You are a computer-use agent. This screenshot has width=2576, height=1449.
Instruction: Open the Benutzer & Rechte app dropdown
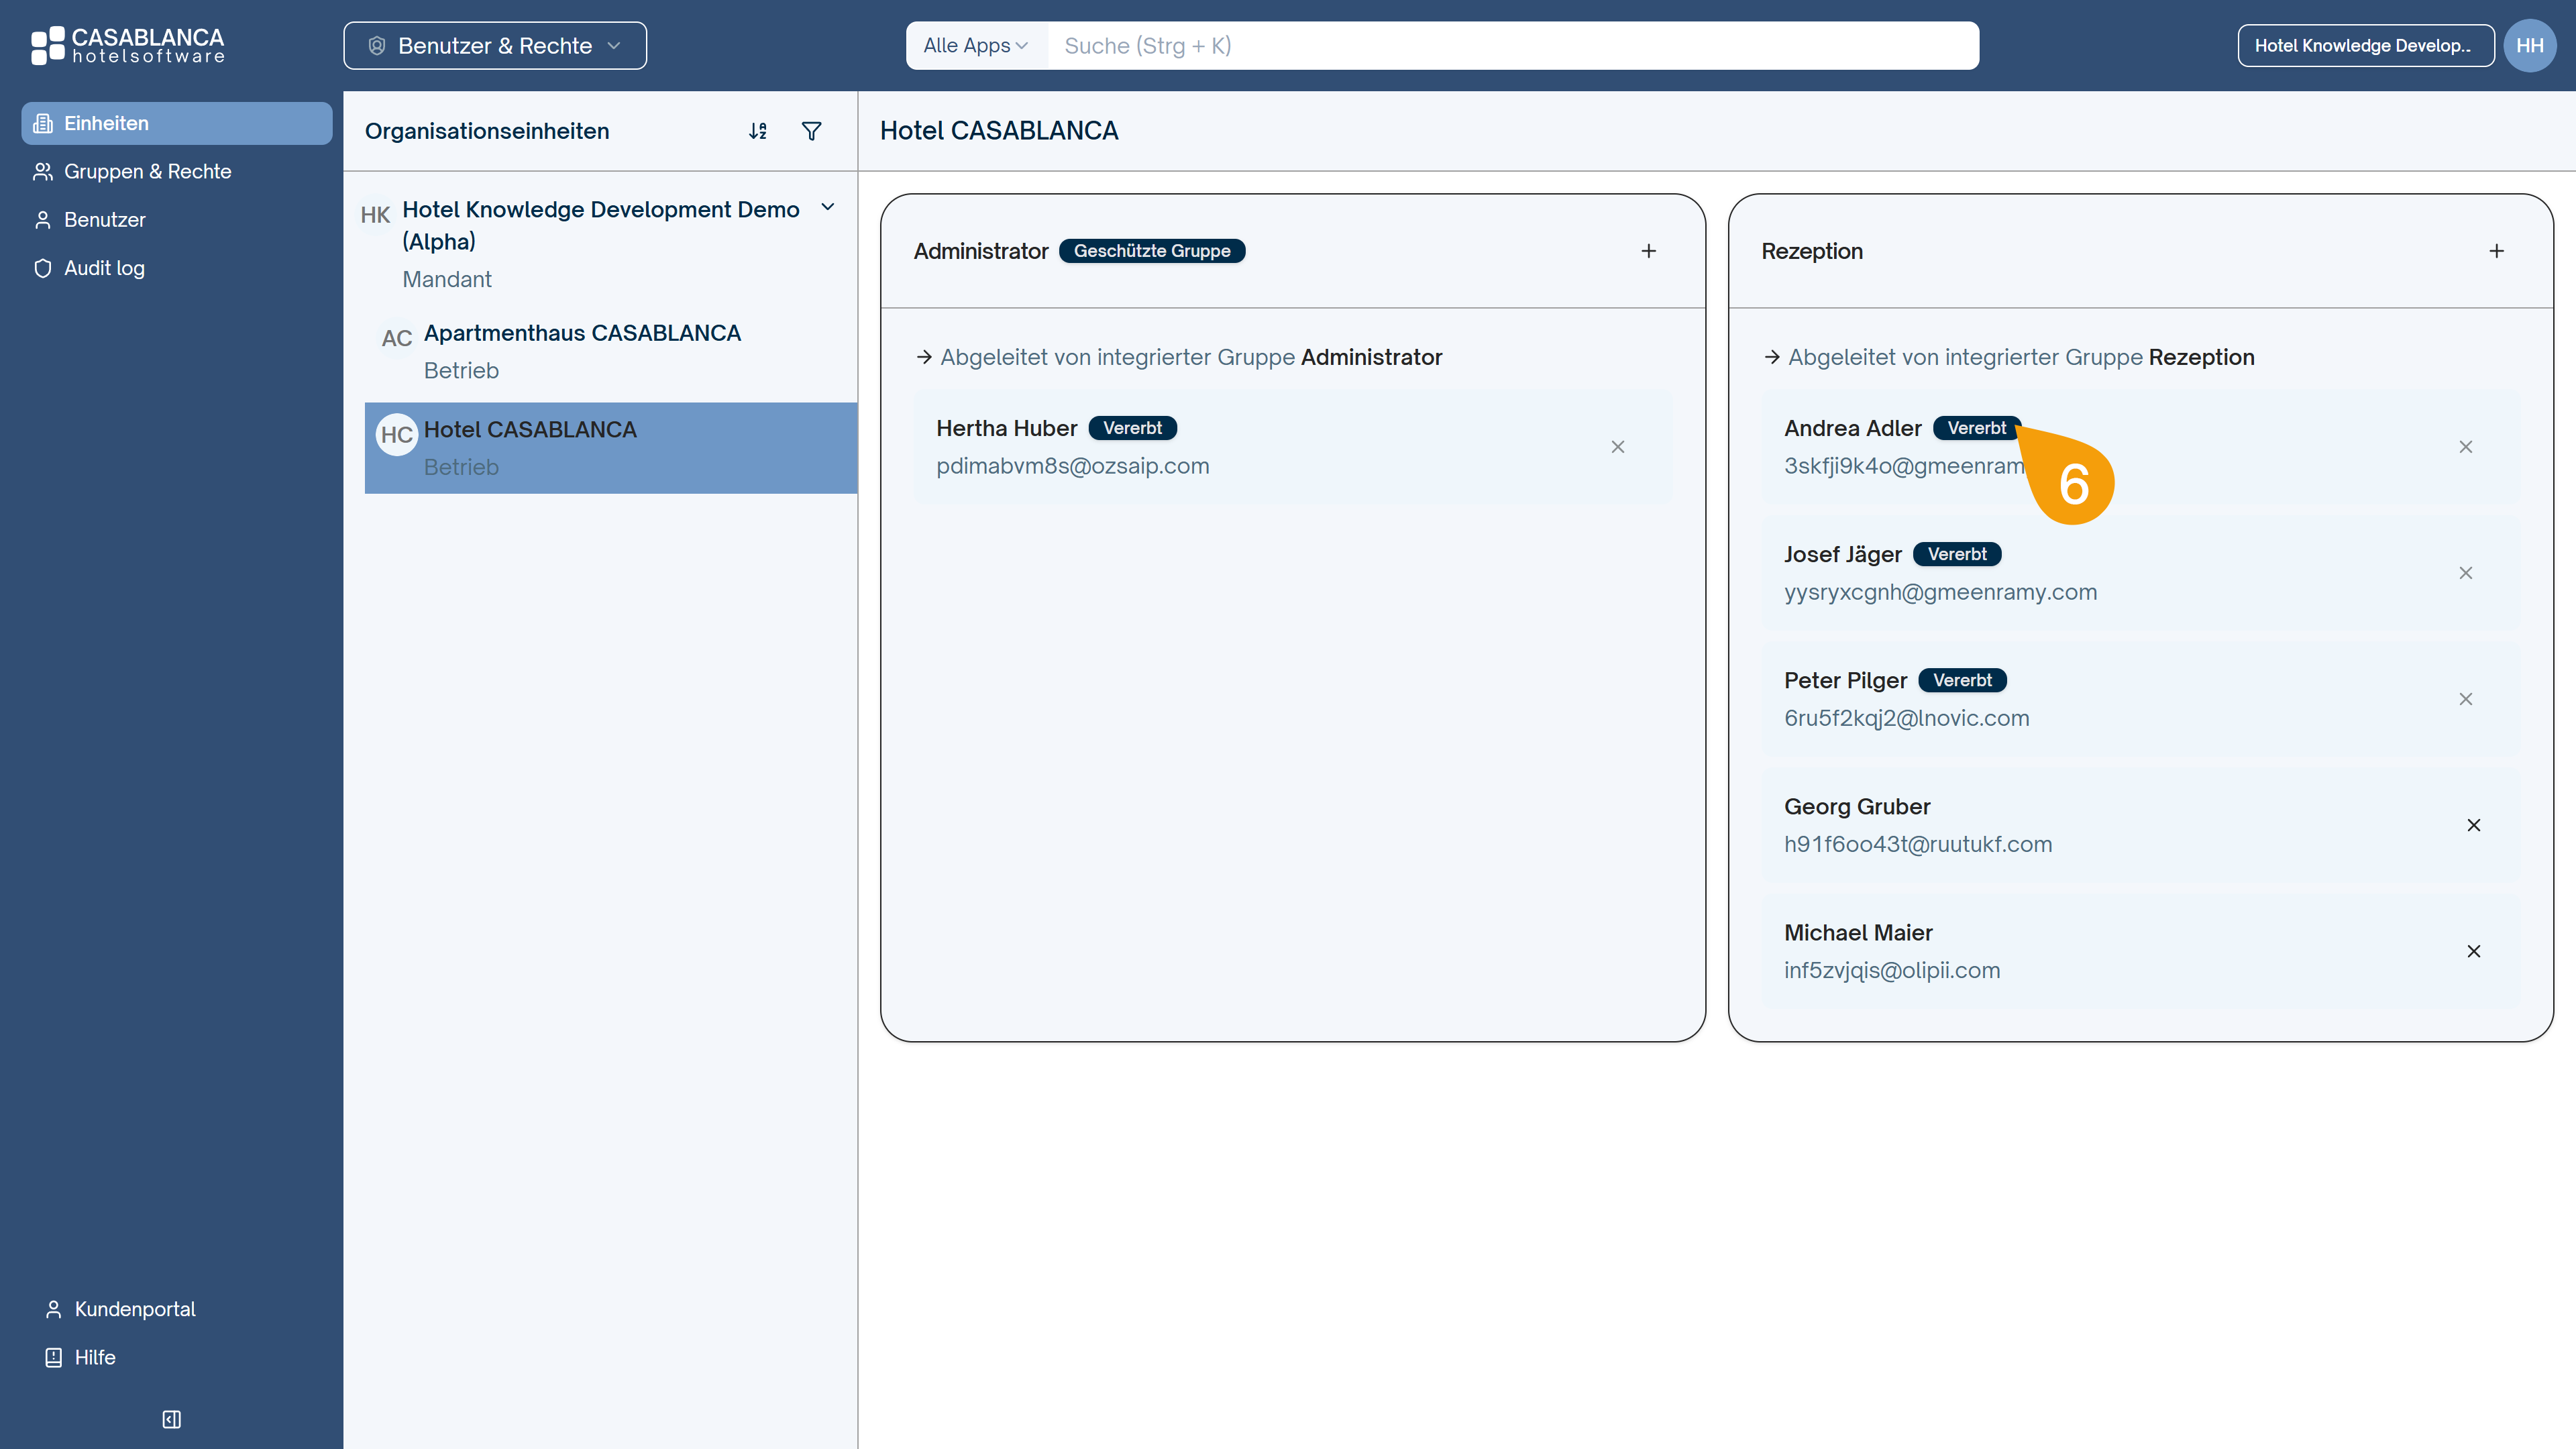[495, 46]
